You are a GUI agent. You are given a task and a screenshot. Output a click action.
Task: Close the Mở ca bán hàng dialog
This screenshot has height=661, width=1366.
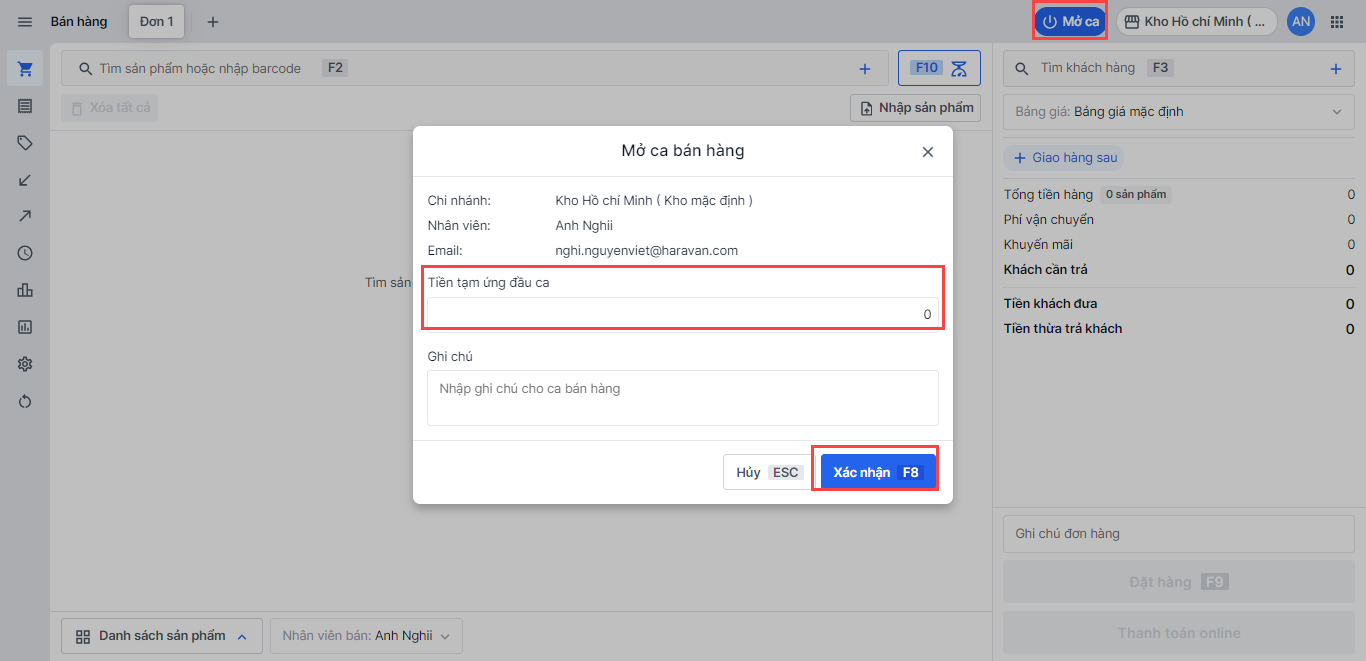[x=928, y=152]
